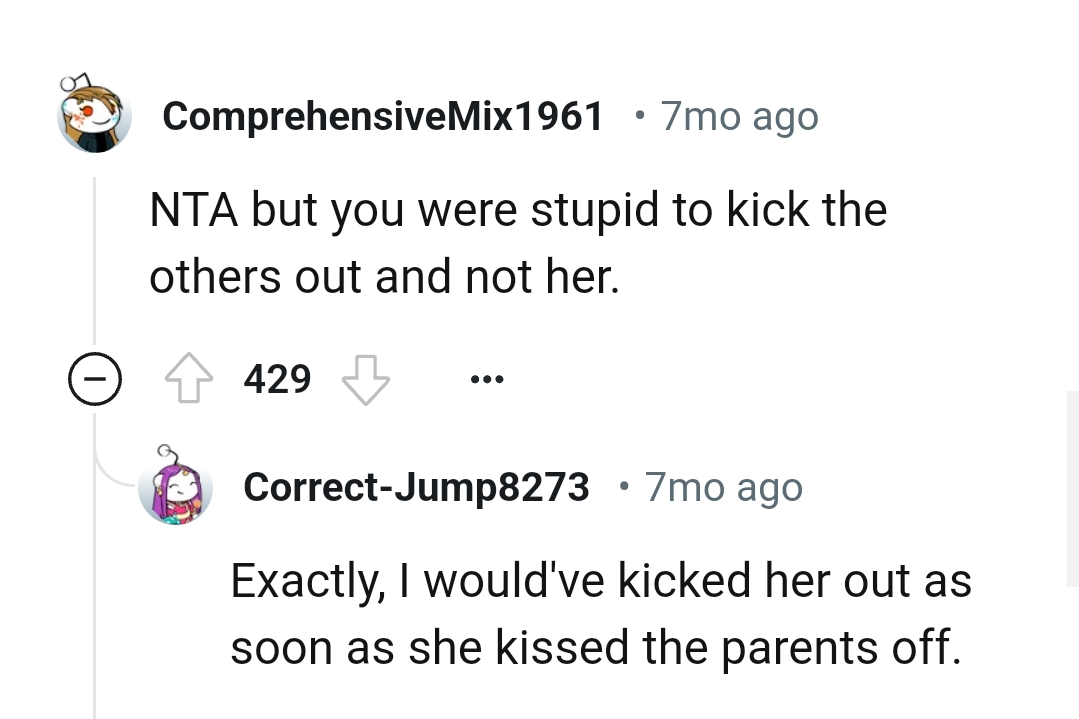Click the purple-haired snoo avatar icon

[x=176, y=487]
